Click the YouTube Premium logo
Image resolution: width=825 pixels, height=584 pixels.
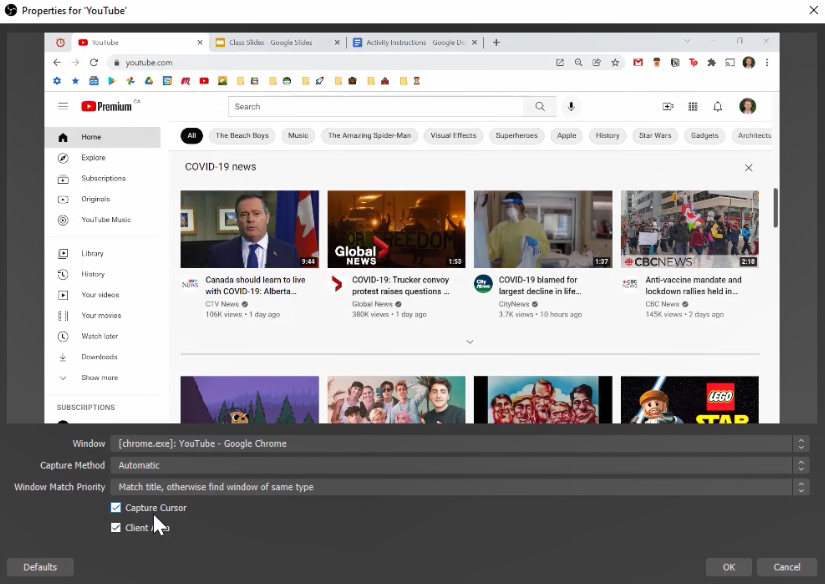(107, 106)
